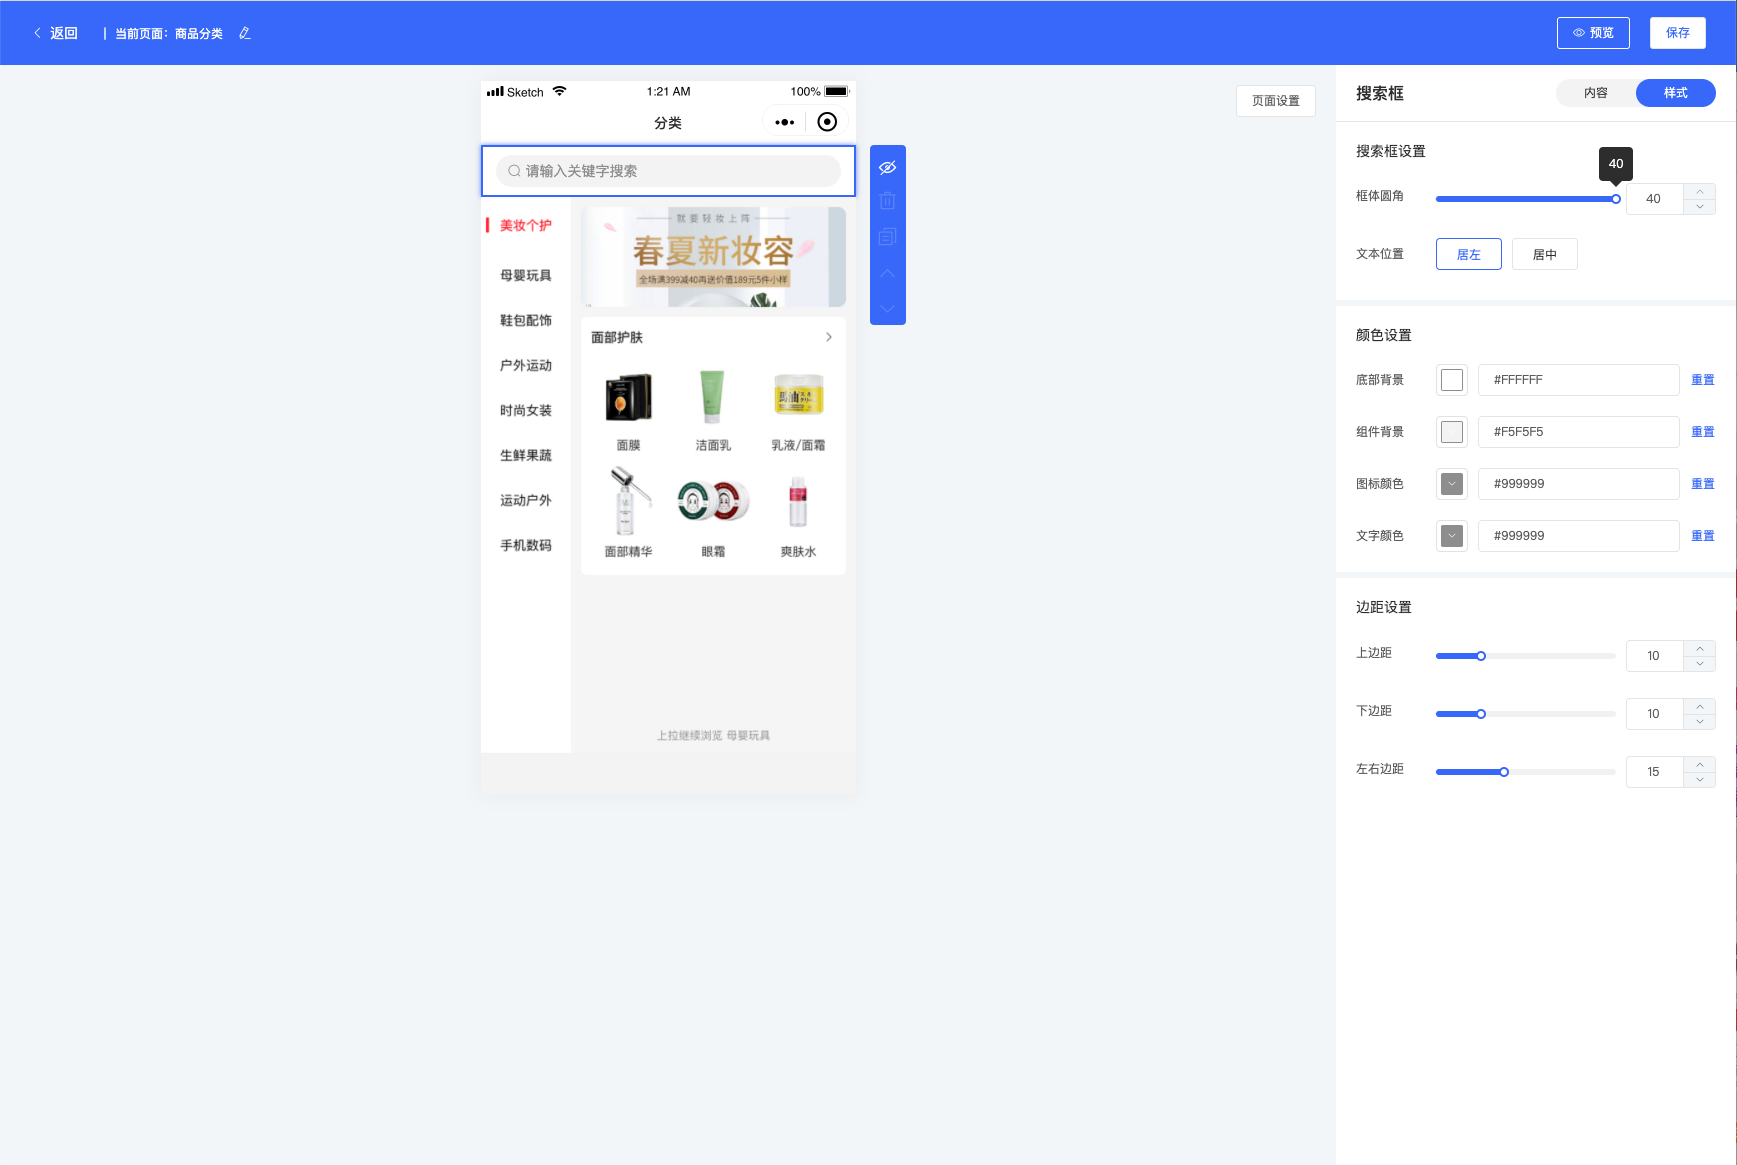Click the delete trash icon in component toolbar
The width and height of the screenshot is (1737, 1165).
pos(887,201)
